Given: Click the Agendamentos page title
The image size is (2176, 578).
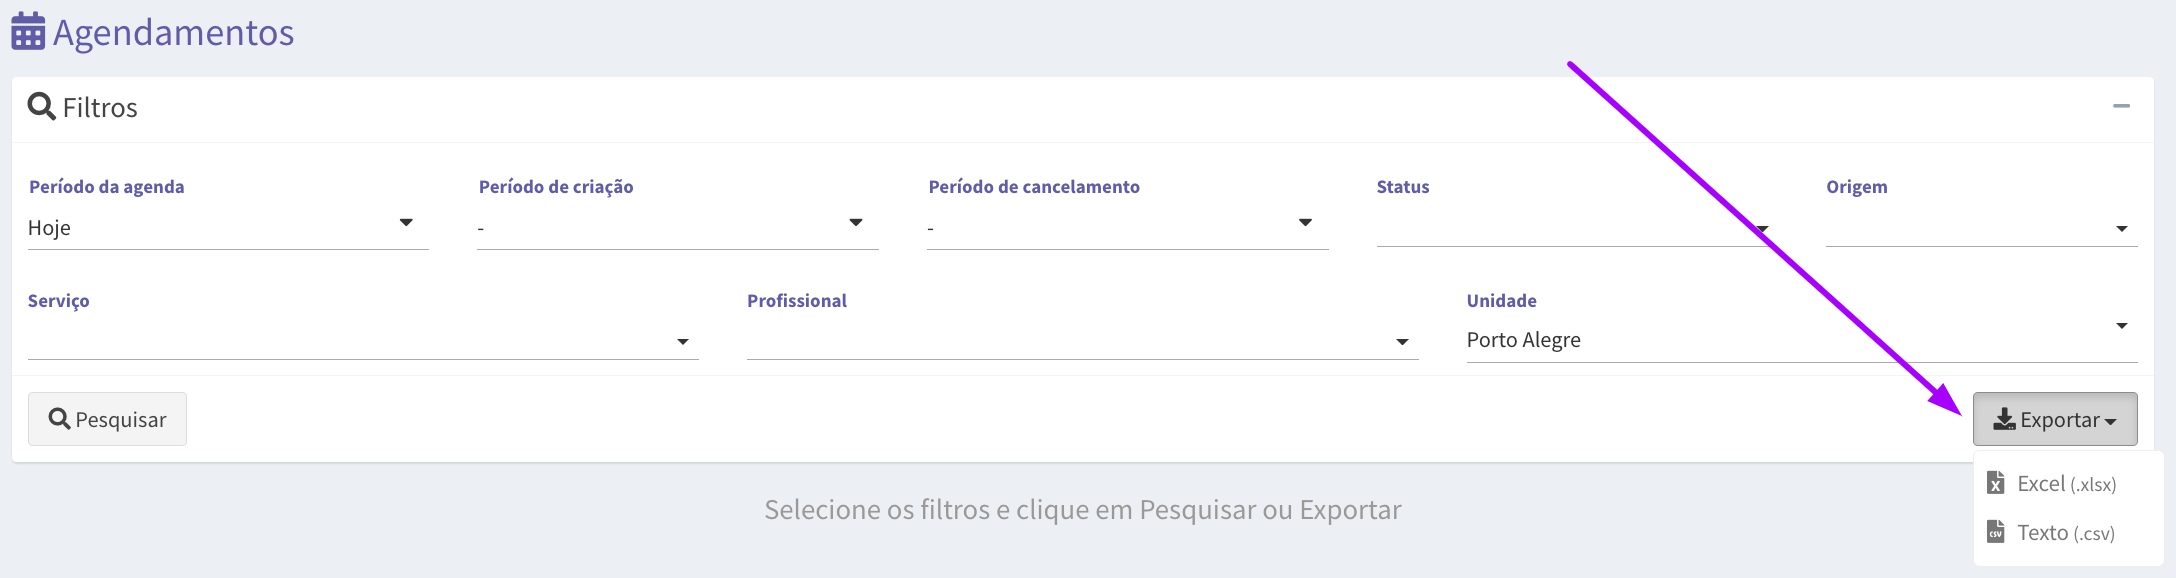Looking at the screenshot, I should point(173,33).
